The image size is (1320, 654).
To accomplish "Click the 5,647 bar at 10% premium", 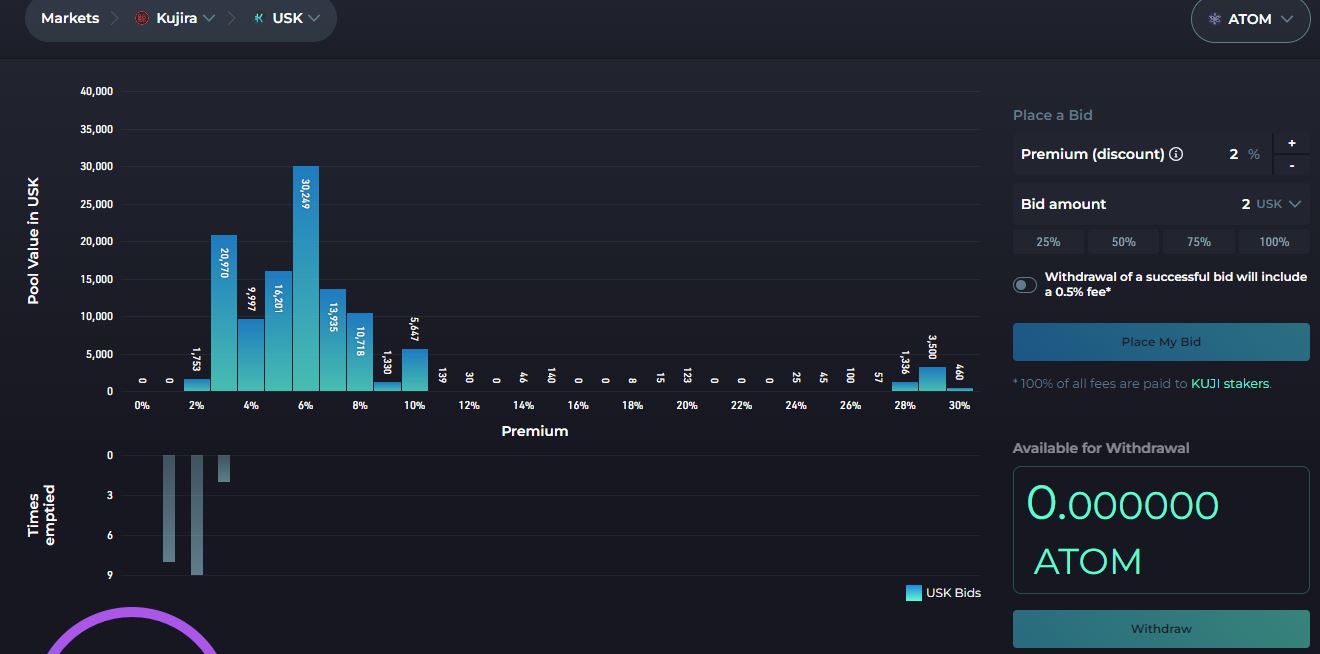I will 415,370.
